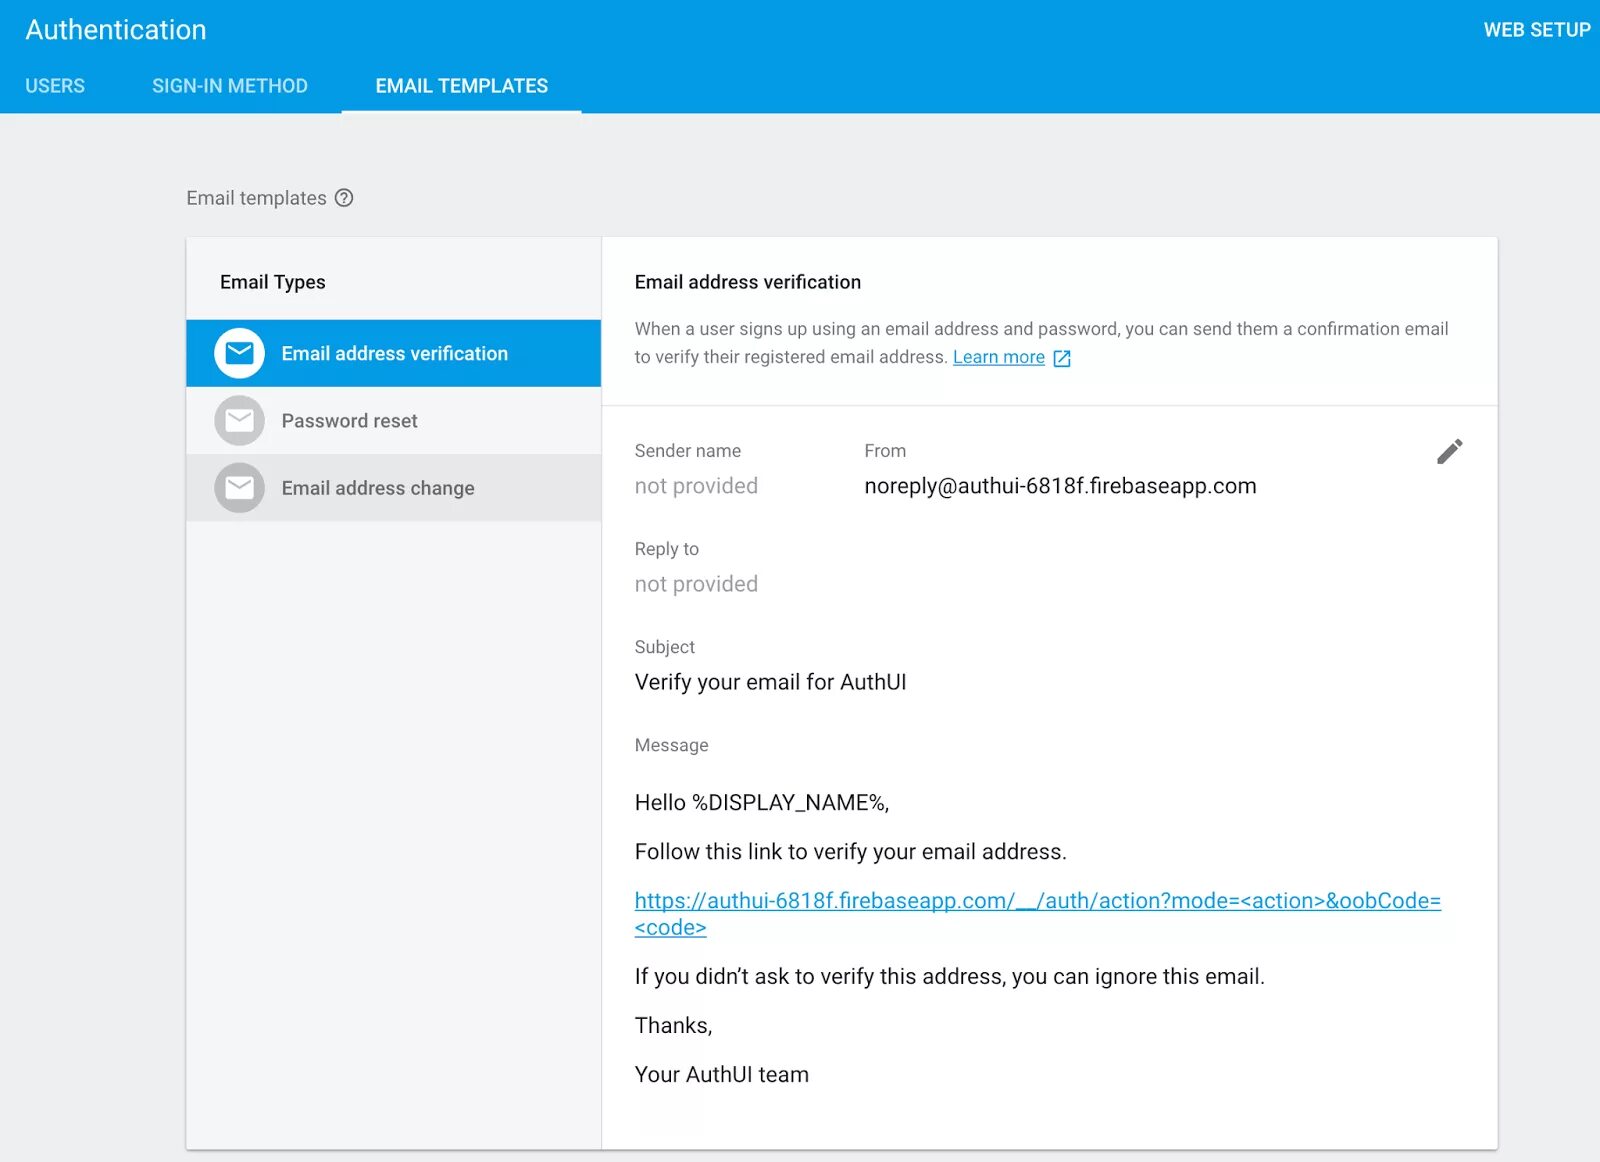Select Email address verification template
Viewport: 1600px width, 1162px height.
click(x=394, y=353)
